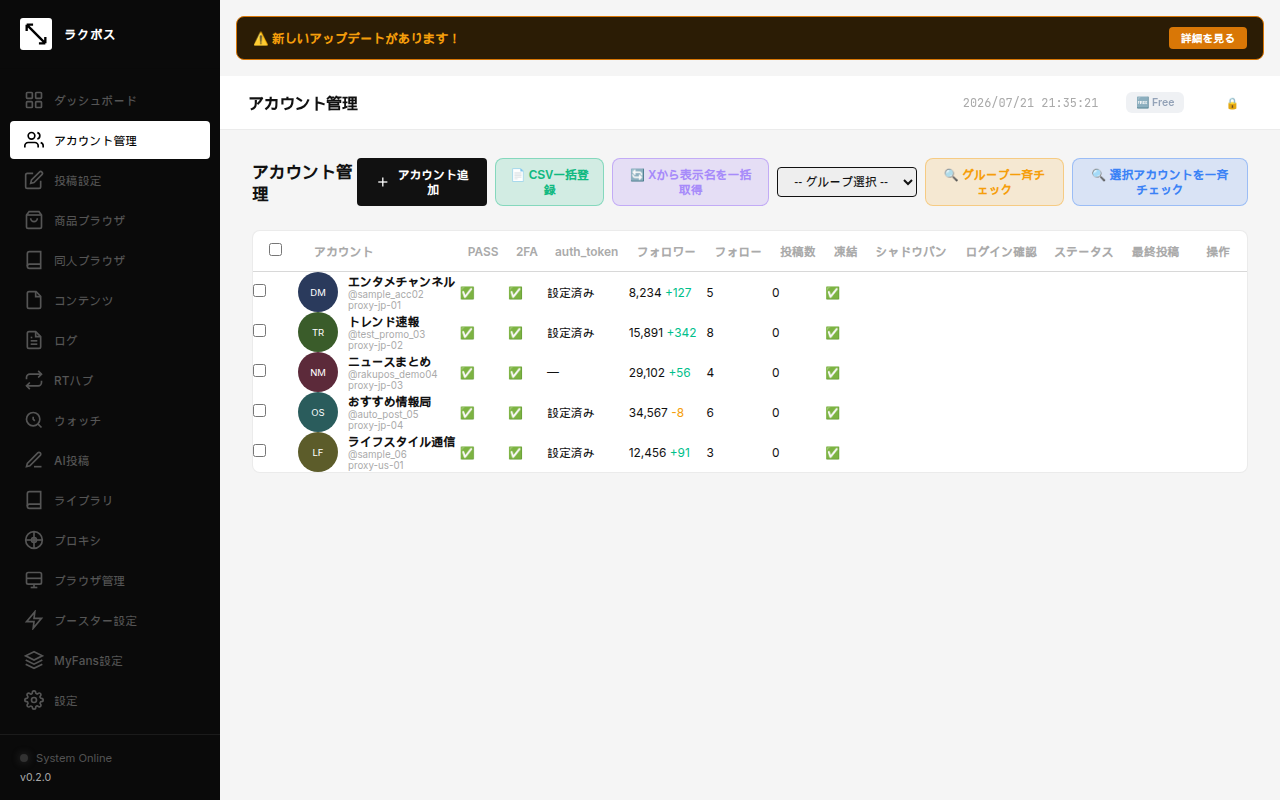Click the MyFans設定 layers icon

pyautogui.click(x=34, y=660)
